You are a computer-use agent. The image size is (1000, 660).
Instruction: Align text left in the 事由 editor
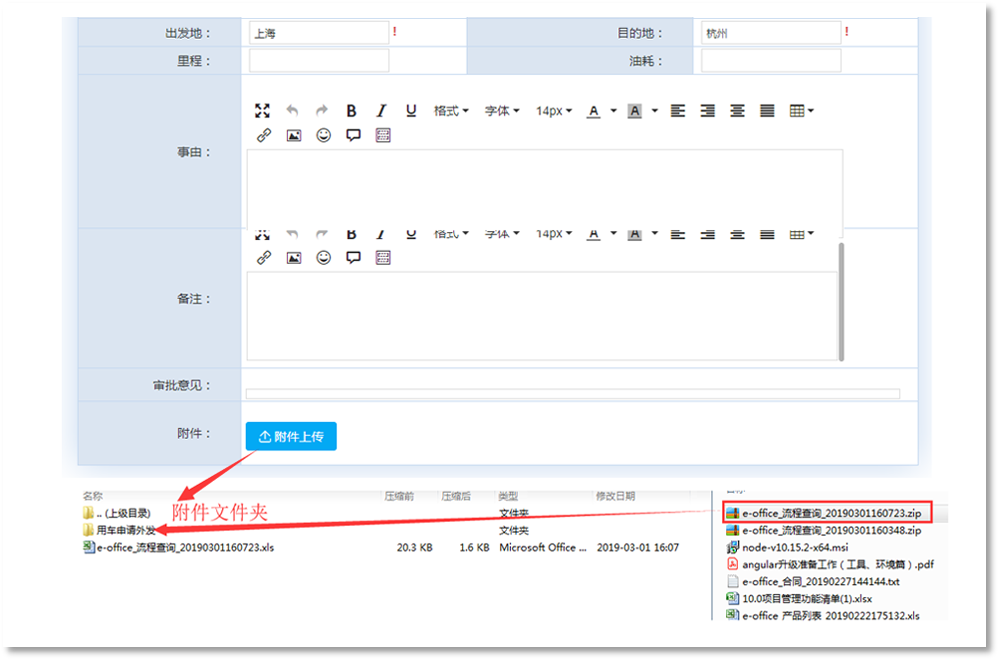pyautogui.click(x=677, y=111)
